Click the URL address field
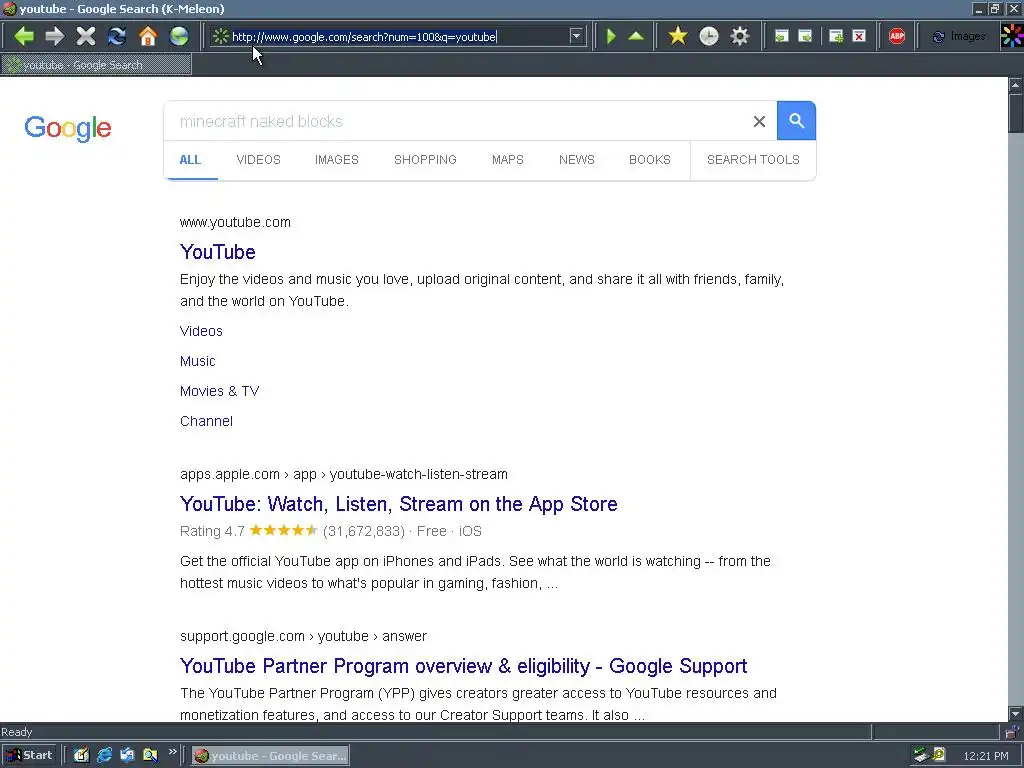The image size is (1024, 768). (398, 37)
